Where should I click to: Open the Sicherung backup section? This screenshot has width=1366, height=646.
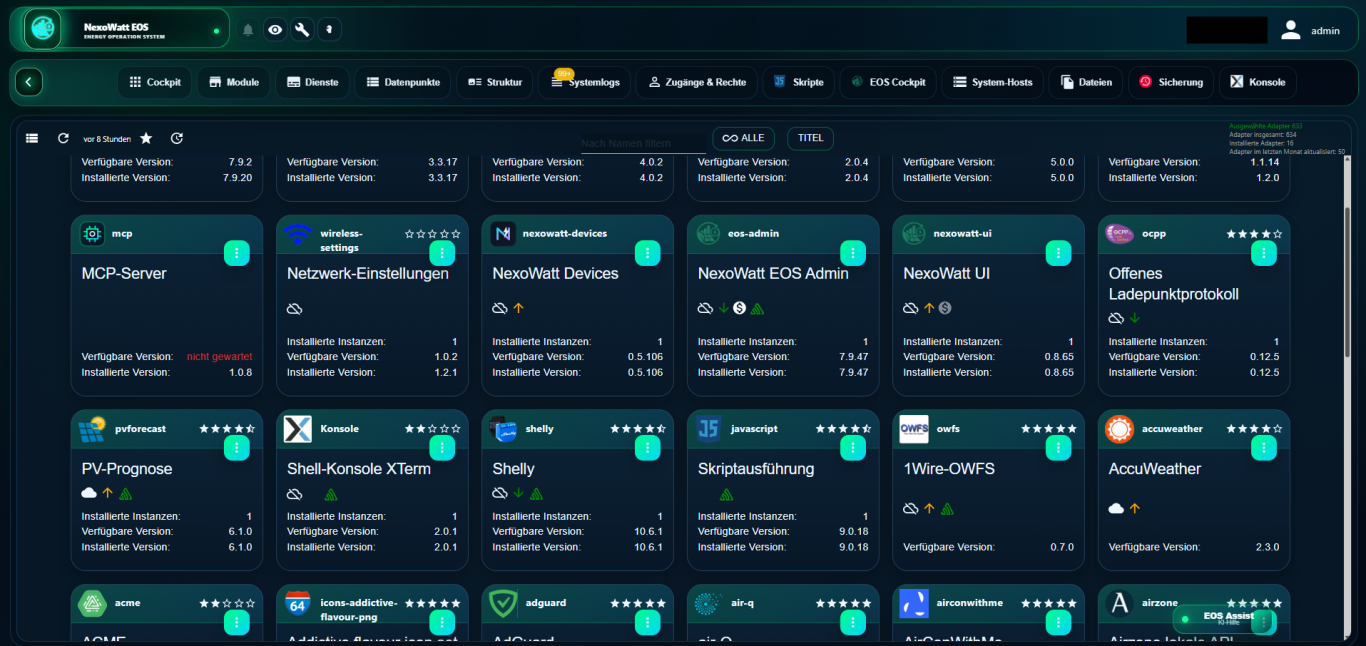(1171, 82)
